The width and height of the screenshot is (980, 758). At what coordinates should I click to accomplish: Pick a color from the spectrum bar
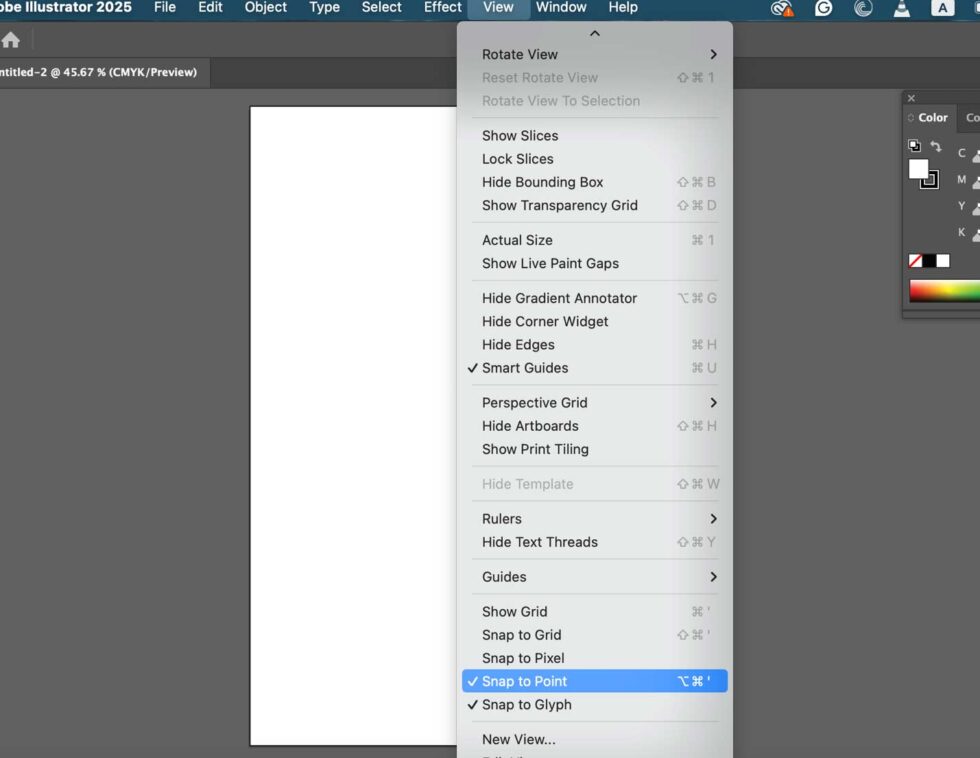click(x=943, y=291)
